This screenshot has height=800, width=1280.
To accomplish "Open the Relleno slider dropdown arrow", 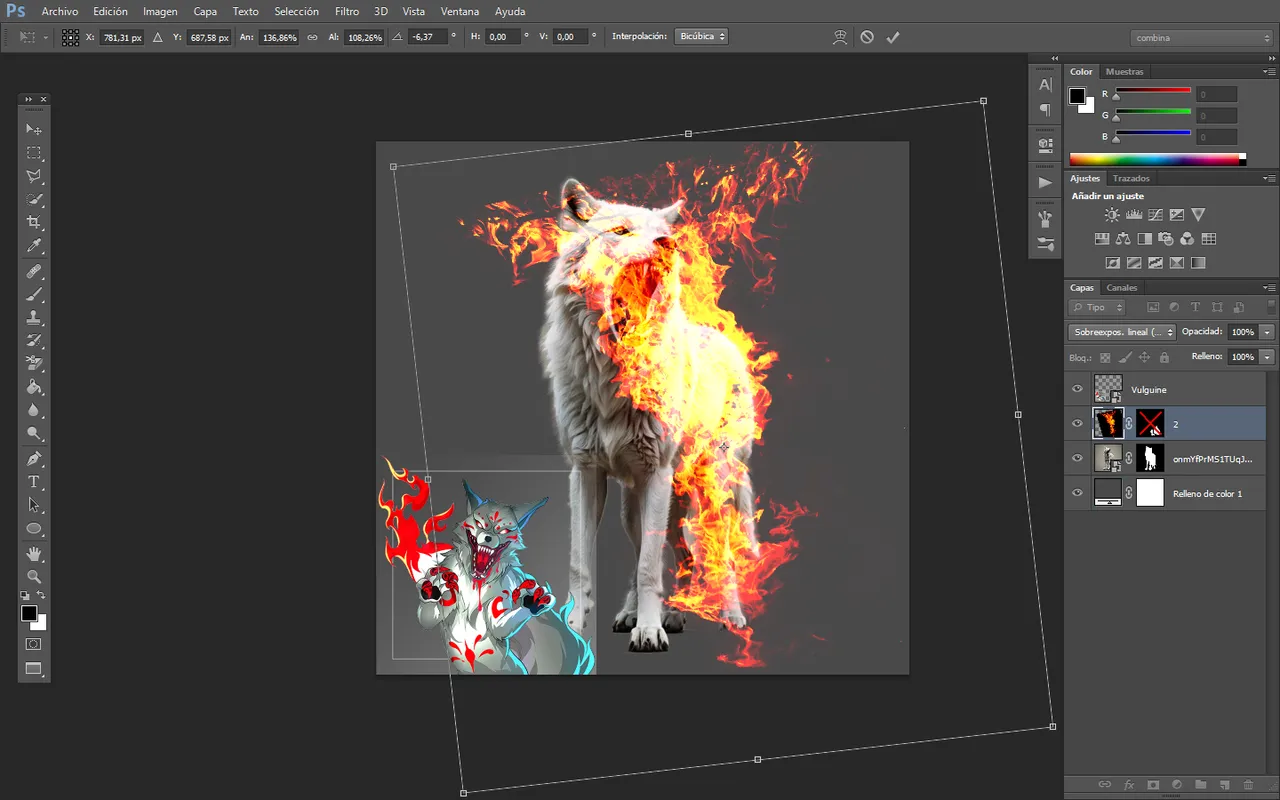I will coord(1267,357).
